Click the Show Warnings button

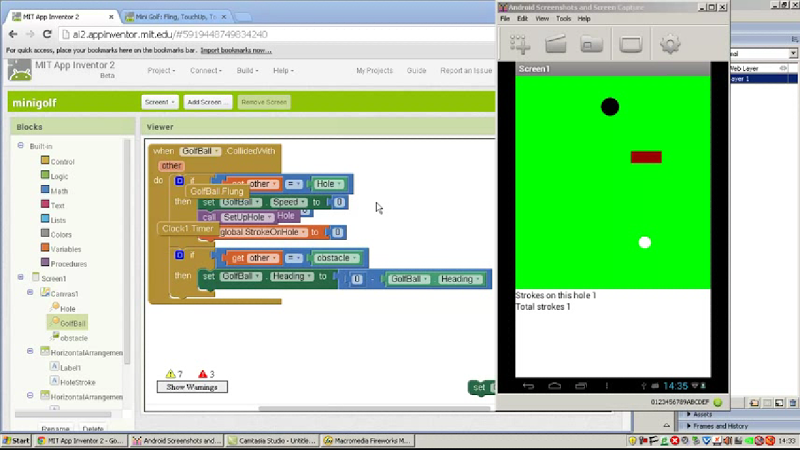pos(192,387)
